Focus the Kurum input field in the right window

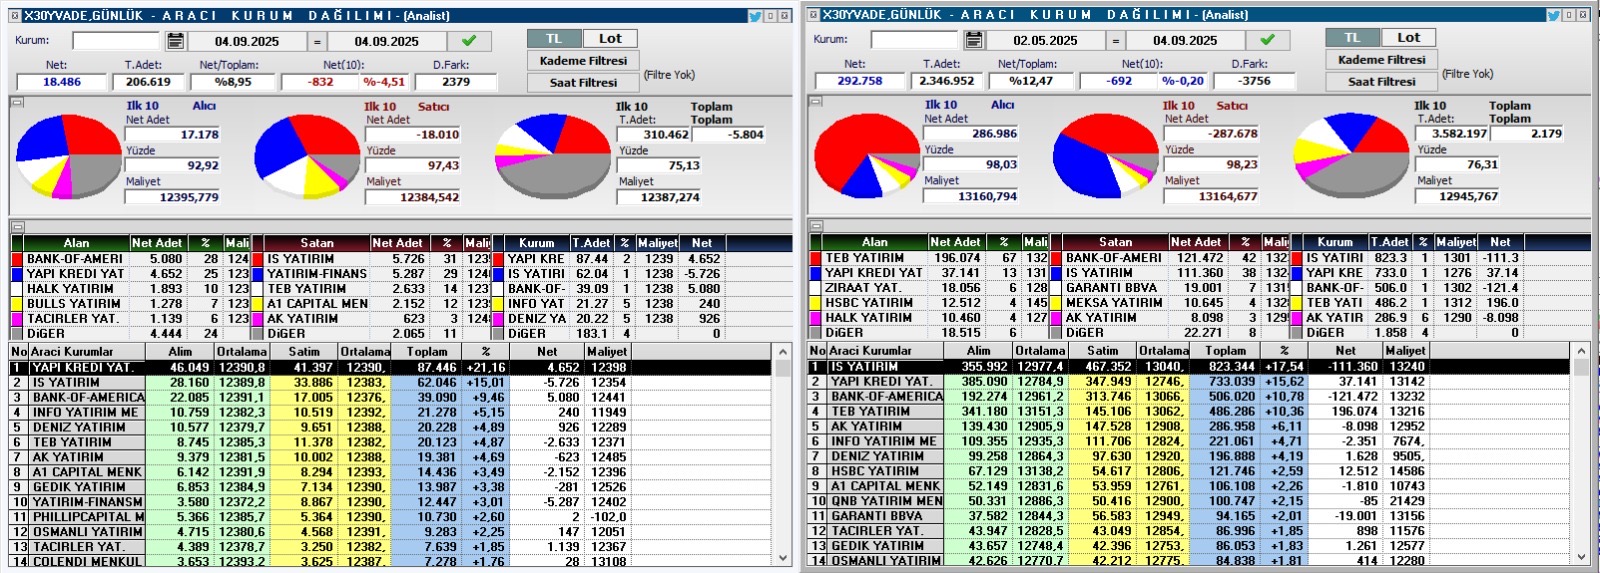click(x=914, y=40)
